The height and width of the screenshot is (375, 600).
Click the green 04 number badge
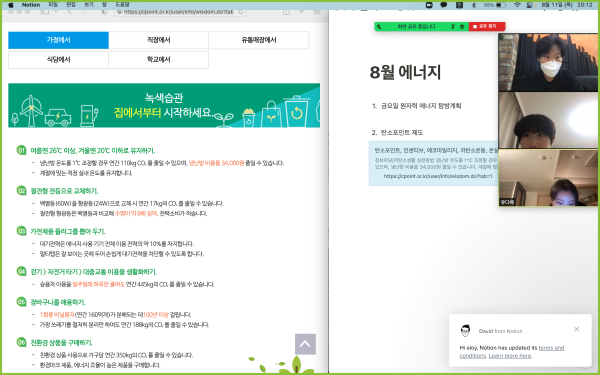(21, 271)
